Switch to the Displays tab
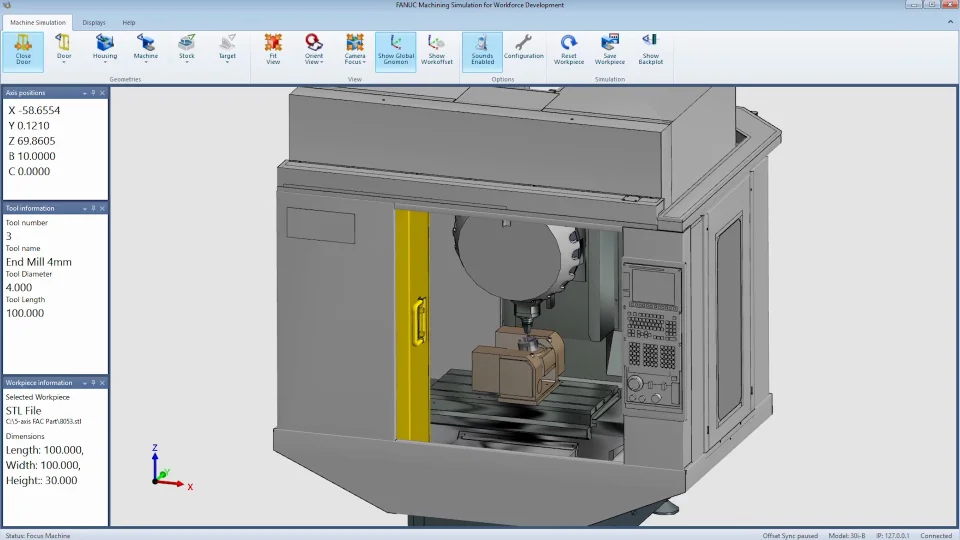This screenshot has height=540, width=960. click(94, 22)
